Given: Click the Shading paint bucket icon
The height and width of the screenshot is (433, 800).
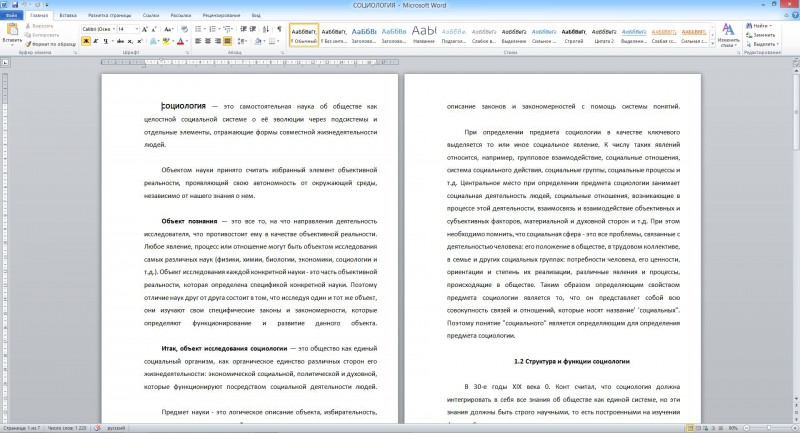Looking at the screenshot, I should click(258, 41).
